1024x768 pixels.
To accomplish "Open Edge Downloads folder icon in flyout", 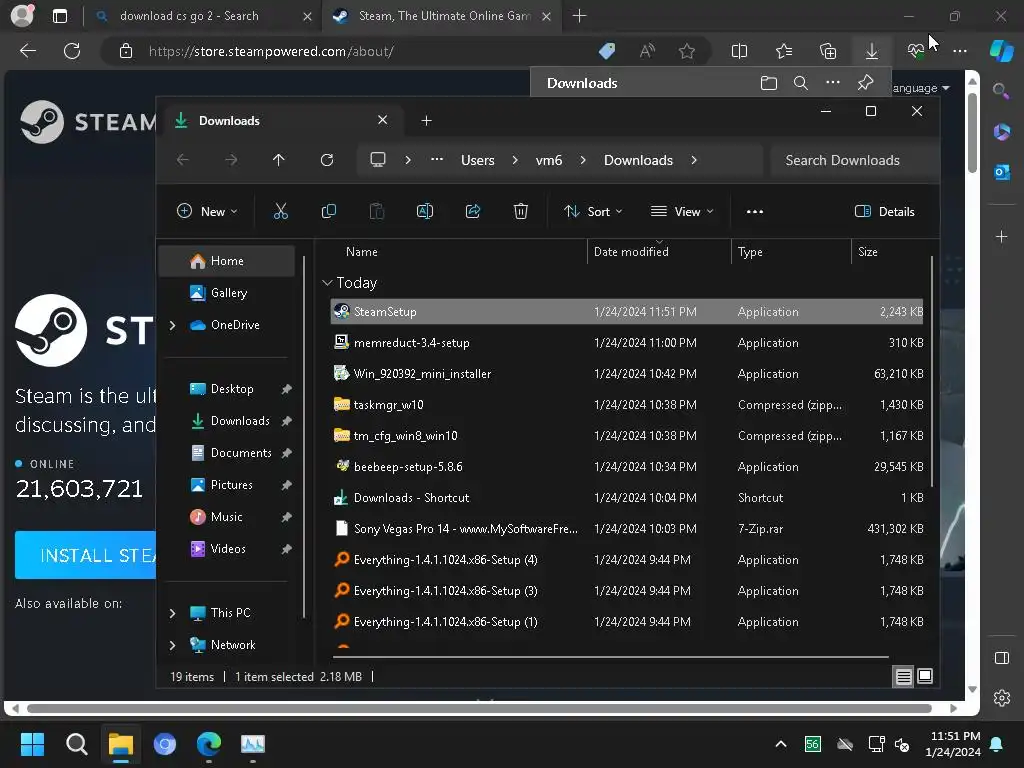I will (769, 83).
